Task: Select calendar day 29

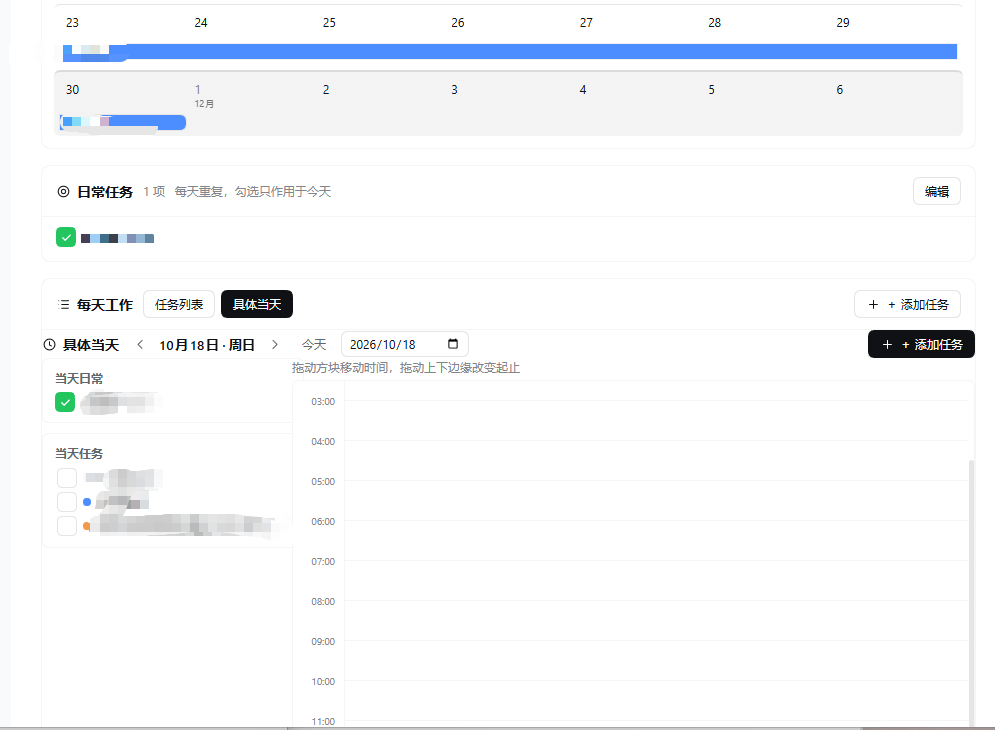Action: [843, 23]
